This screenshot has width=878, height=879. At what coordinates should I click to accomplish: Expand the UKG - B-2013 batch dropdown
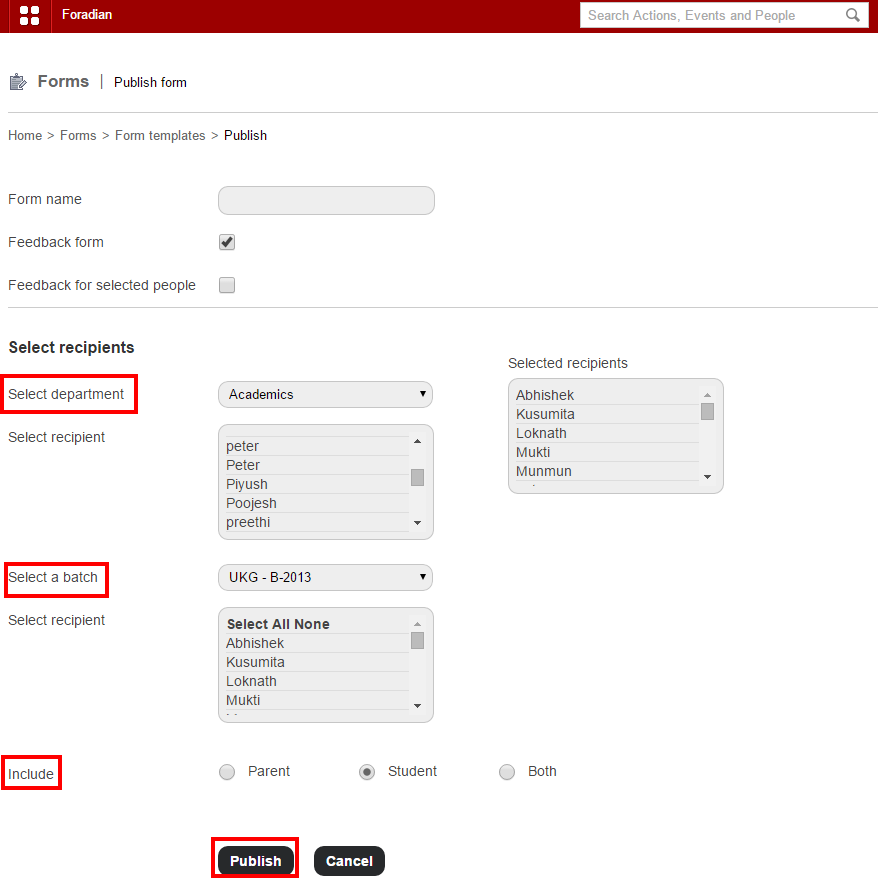(x=325, y=577)
